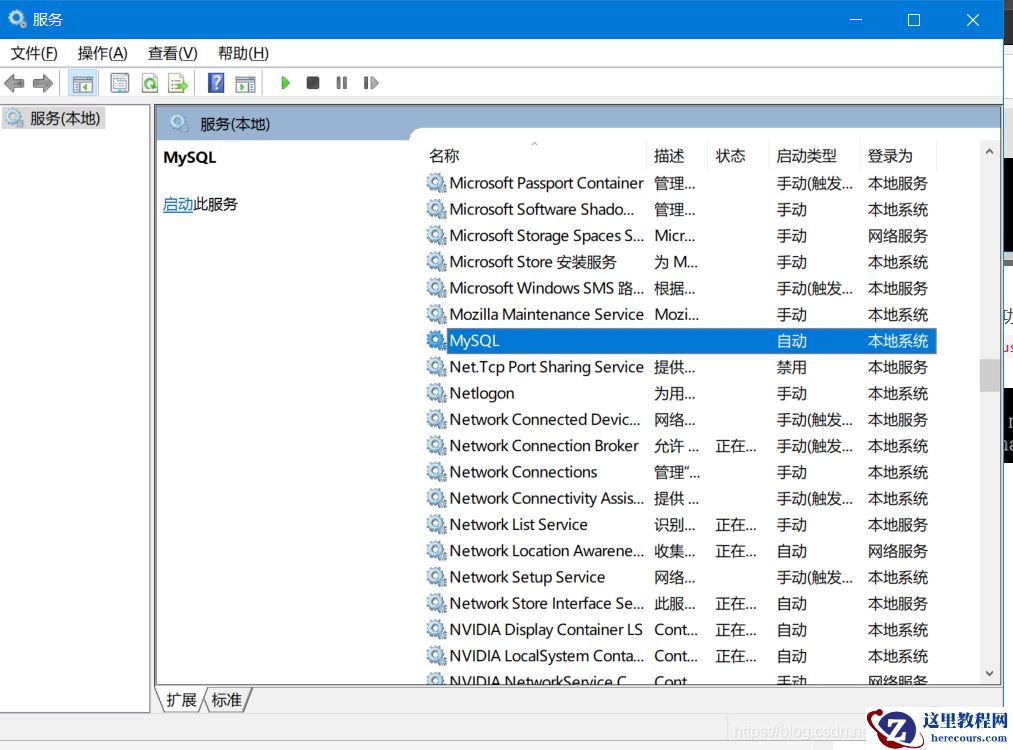Select Microsoft Store 安装服务 row
Screen dimensions: 1013x750
[x=680, y=262]
